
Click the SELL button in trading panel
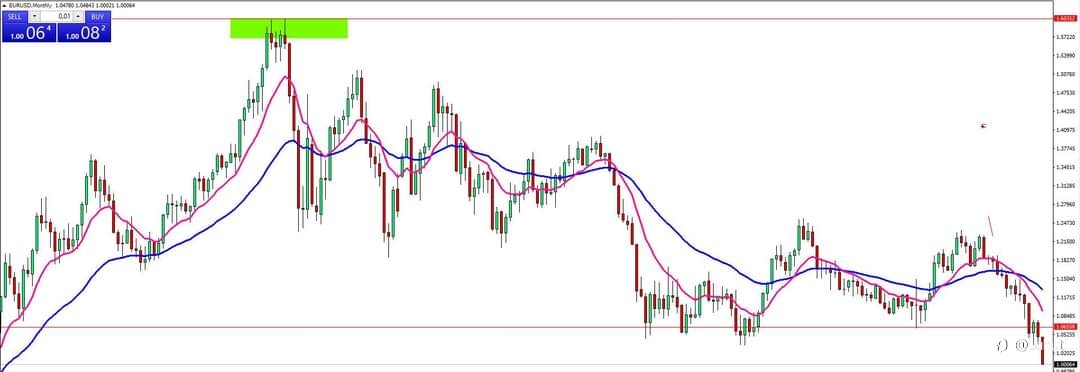[x=14, y=17]
